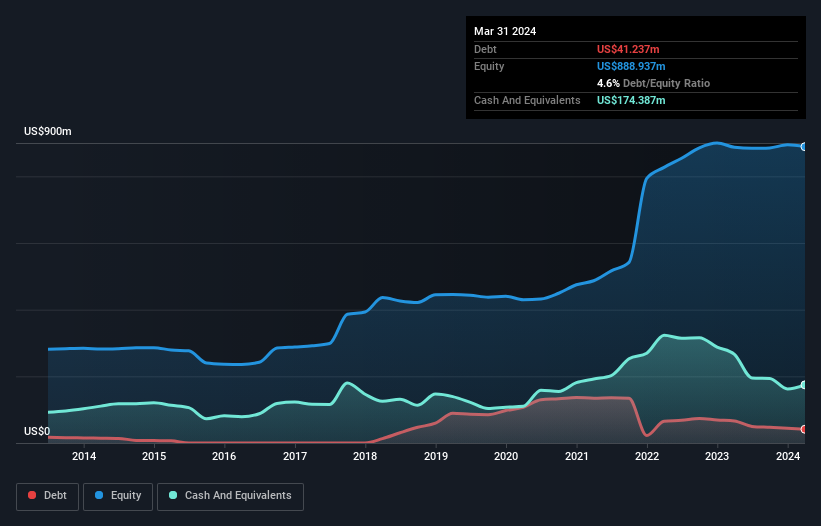Click the 2019 x-axis label
Screen dimensions: 821x526
(x=436, y=456)
